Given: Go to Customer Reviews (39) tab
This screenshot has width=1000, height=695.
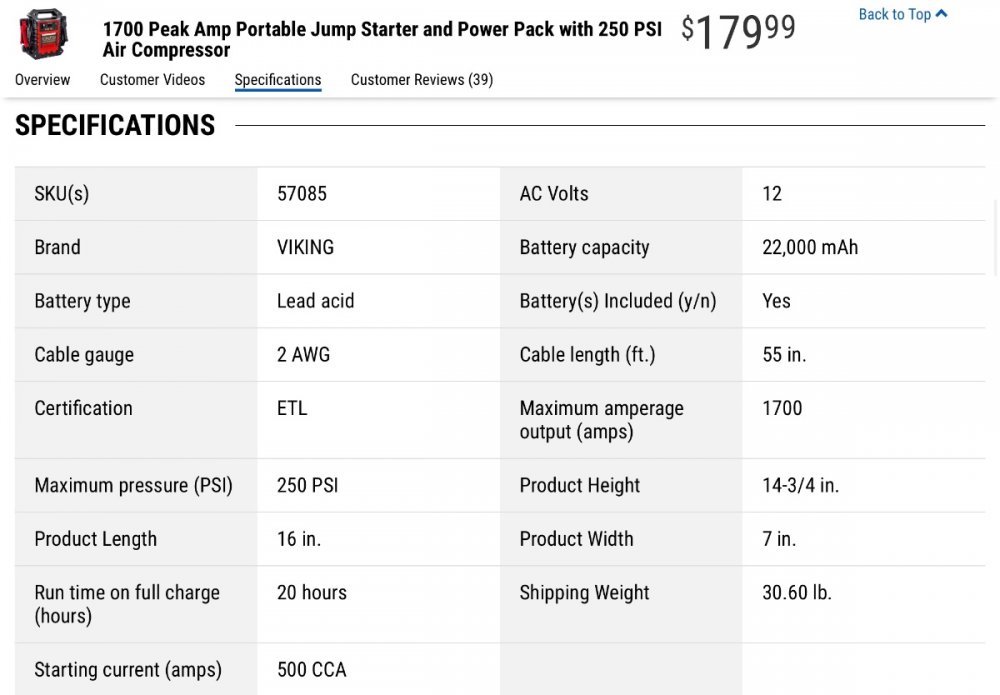Looking at the screenshot, I should click(421, 80).
